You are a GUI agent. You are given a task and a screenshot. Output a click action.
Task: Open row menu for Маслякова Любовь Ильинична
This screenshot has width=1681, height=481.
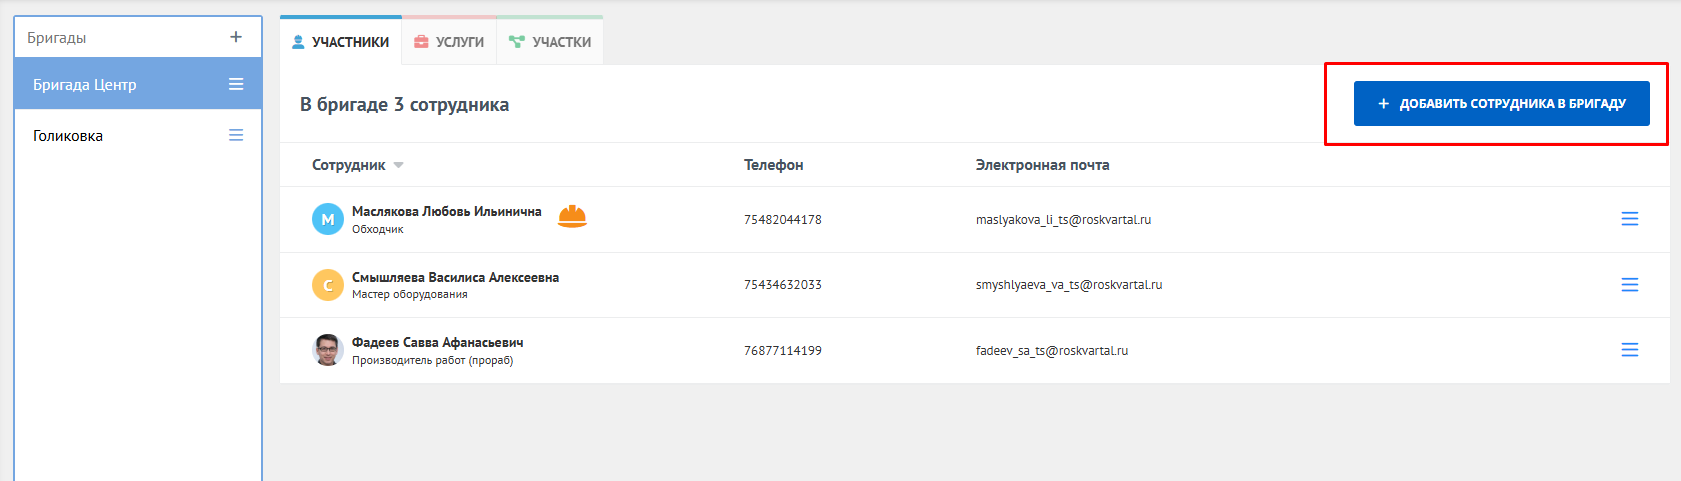click(1629, 219)
